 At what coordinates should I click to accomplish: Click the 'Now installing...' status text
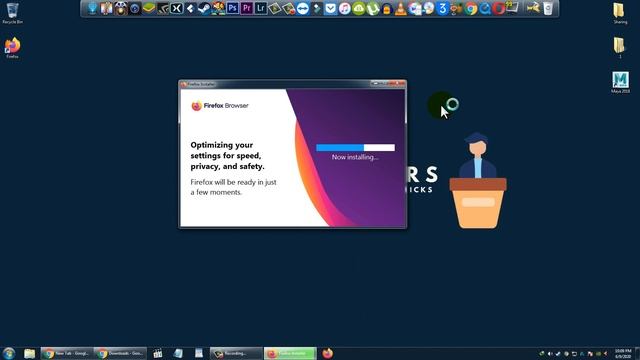point(355,157)
